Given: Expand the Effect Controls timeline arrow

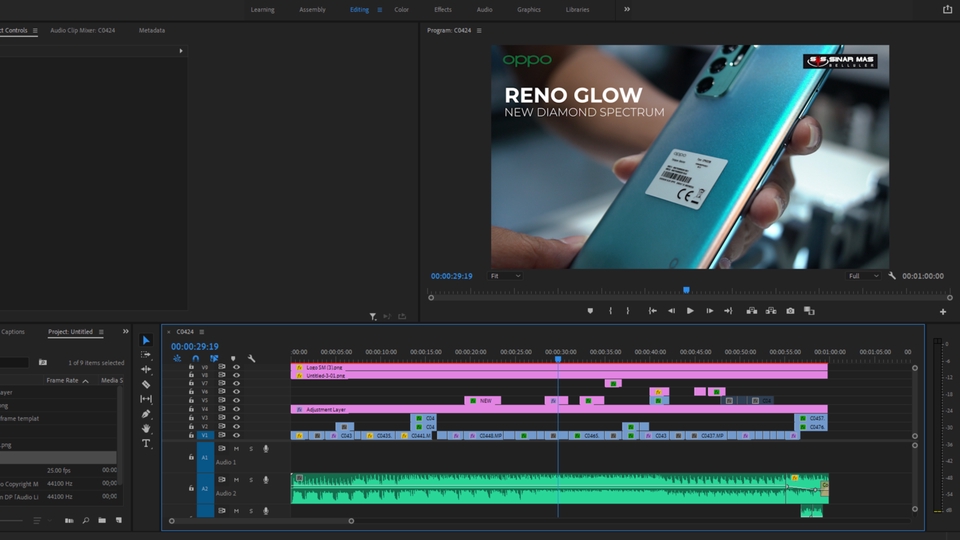Looking at the screenshot, I should 181,51.
